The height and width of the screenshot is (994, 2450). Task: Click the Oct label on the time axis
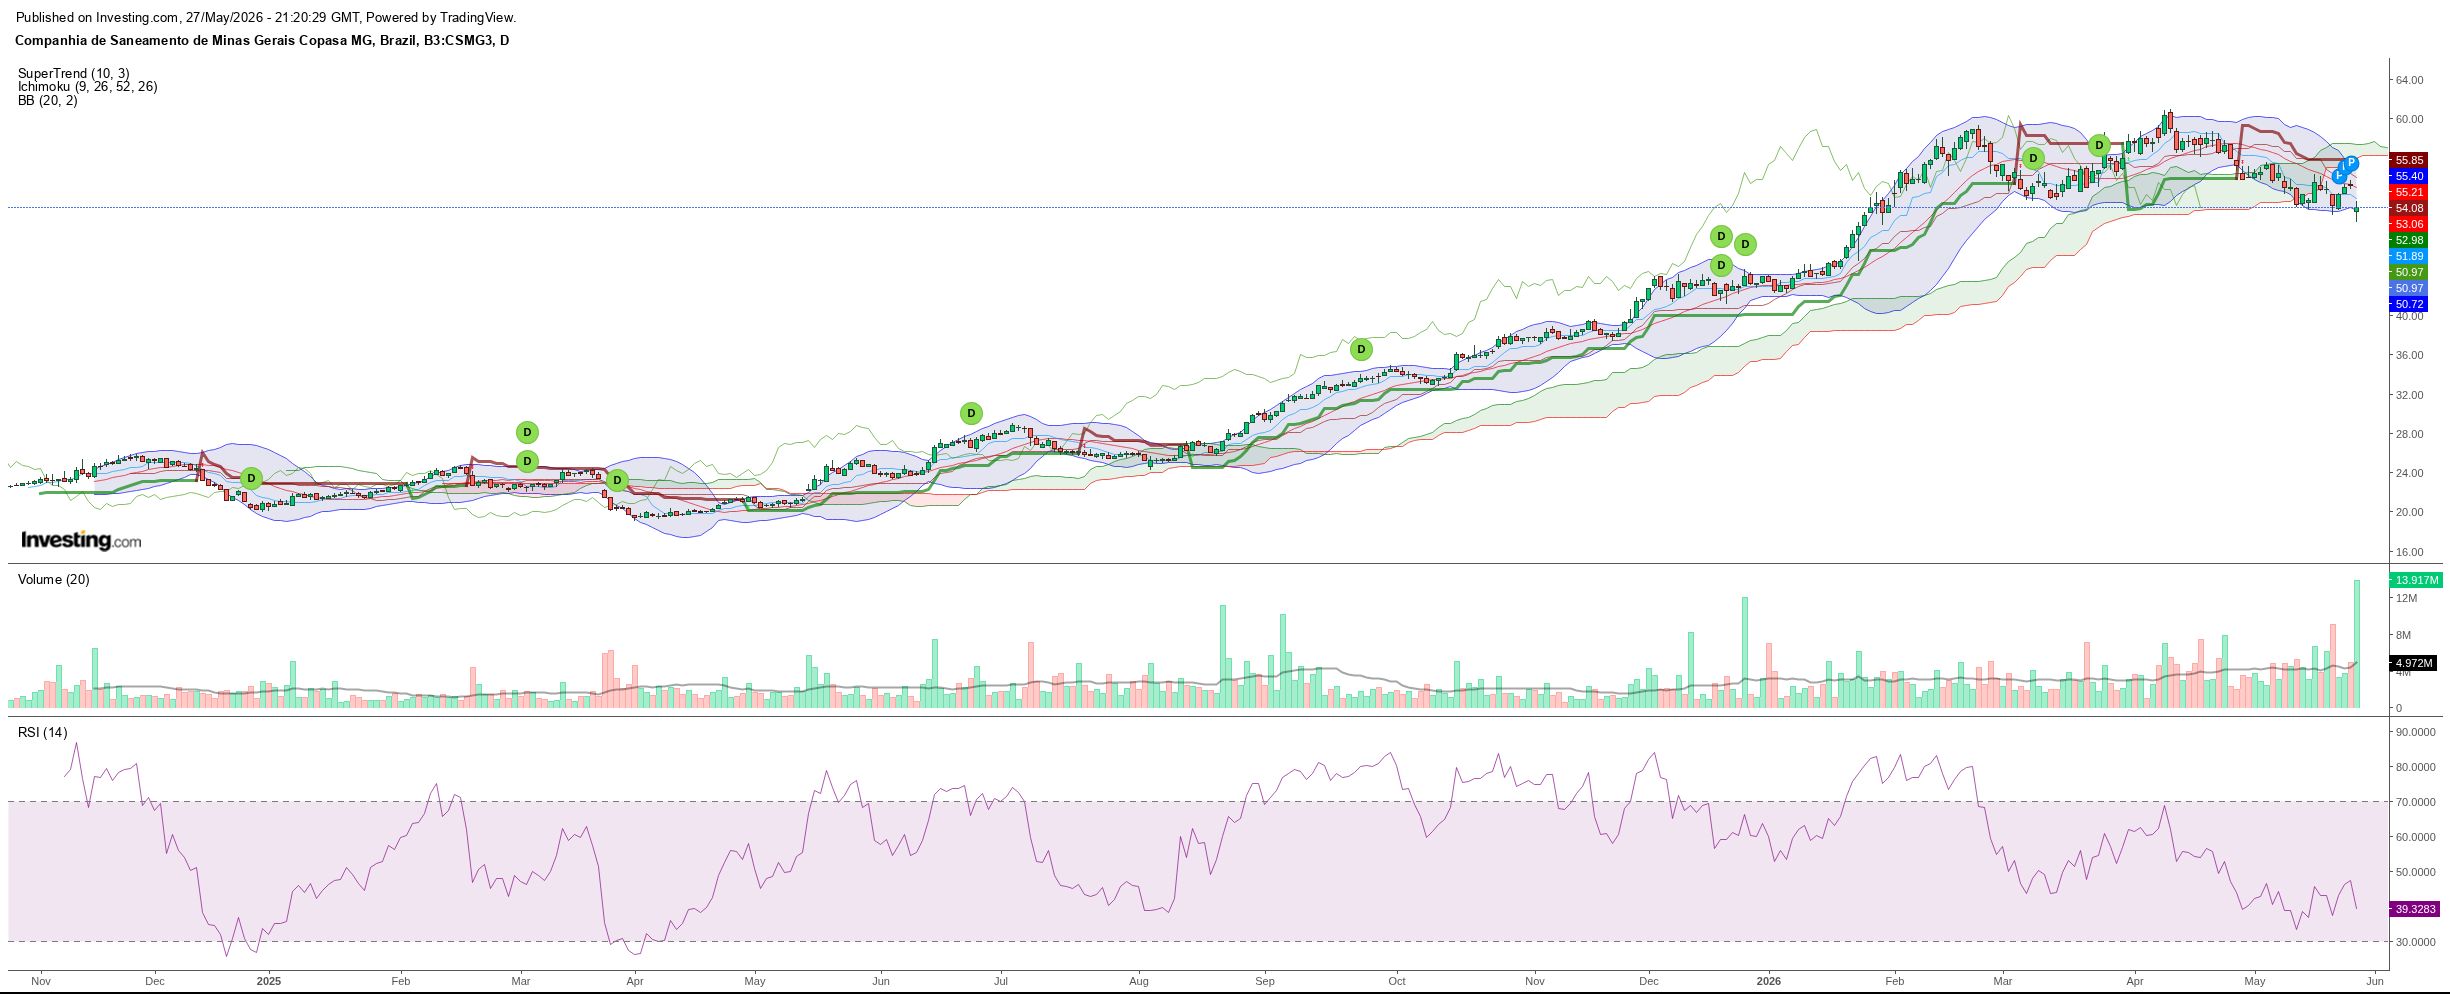tap(1397, 981)
